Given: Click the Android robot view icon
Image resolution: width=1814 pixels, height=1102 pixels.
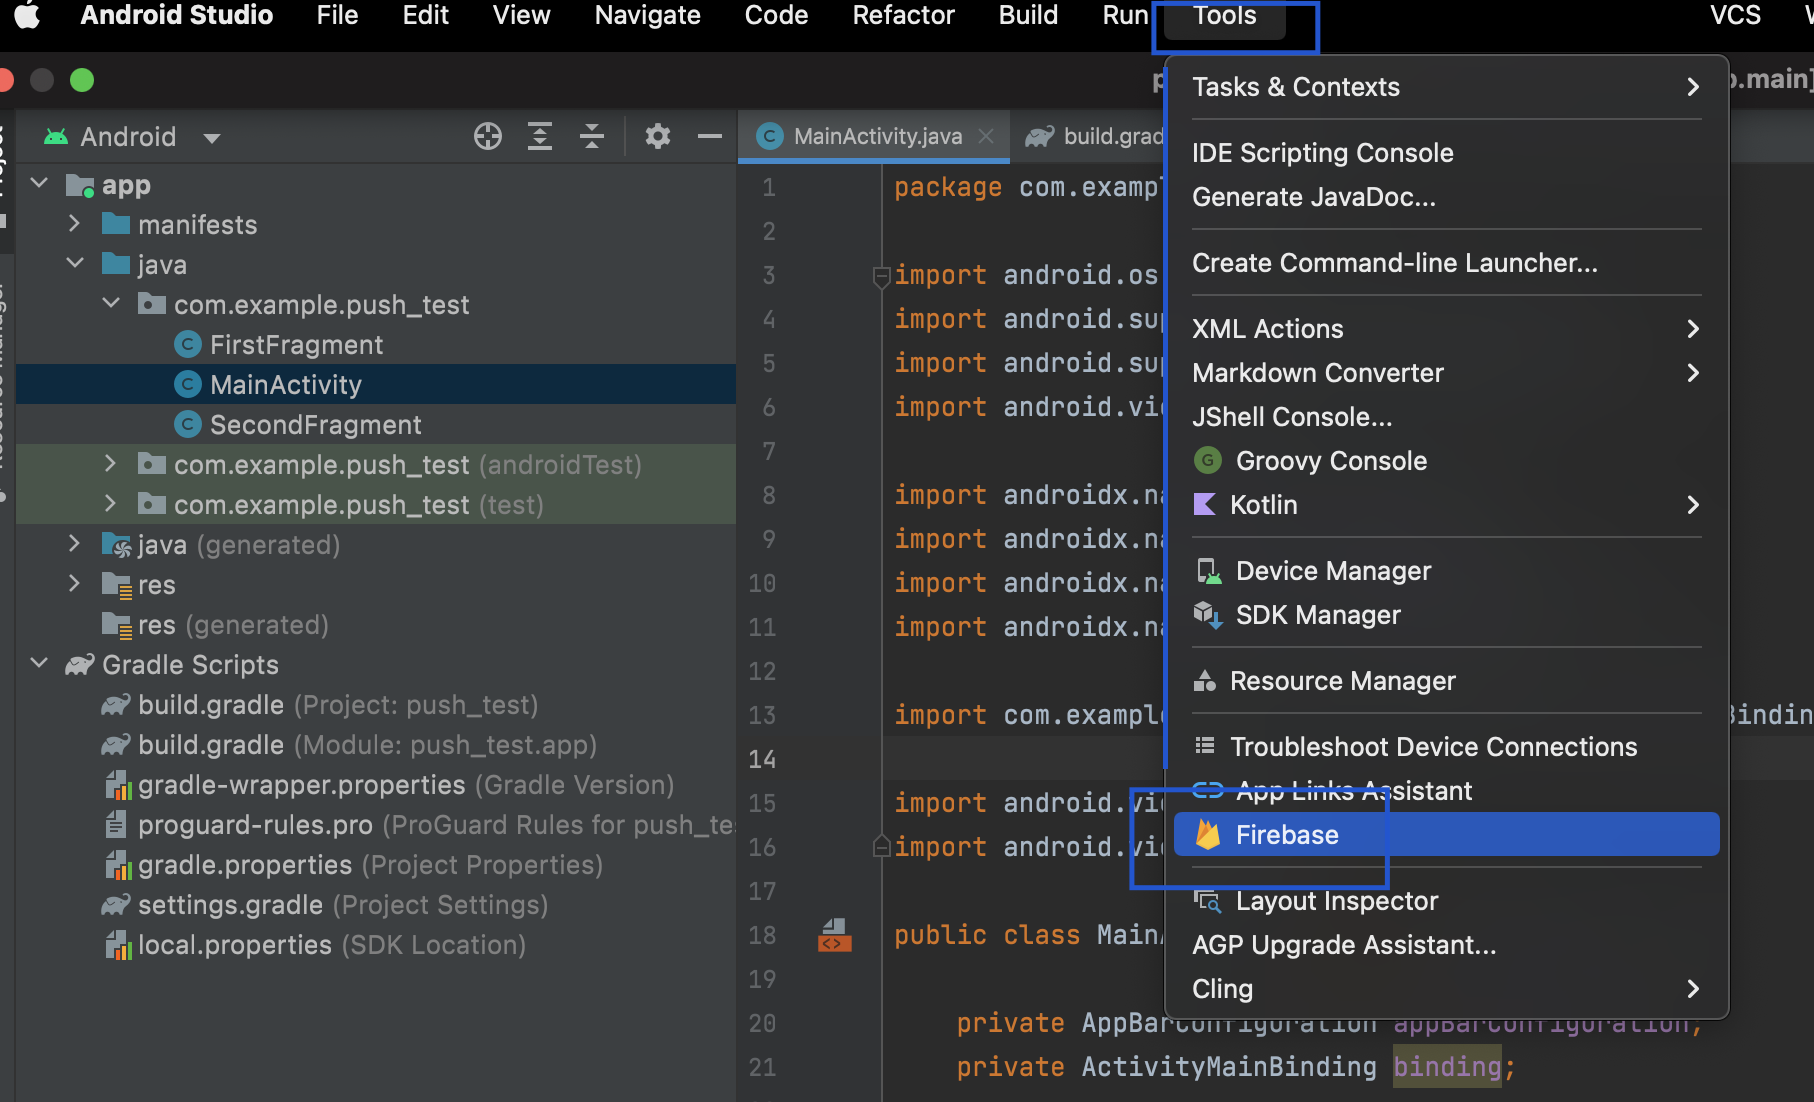Looking at the screenshot, I should [x=56, y=136].
